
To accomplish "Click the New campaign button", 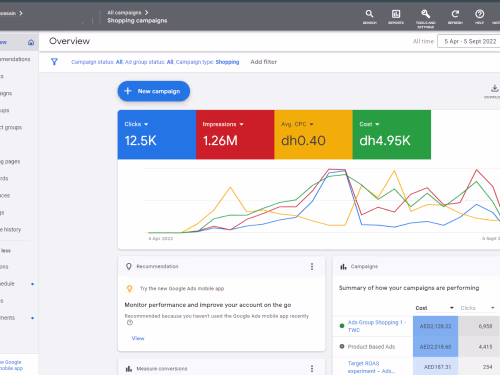I will pyautogui.click(x=154, y=91).
